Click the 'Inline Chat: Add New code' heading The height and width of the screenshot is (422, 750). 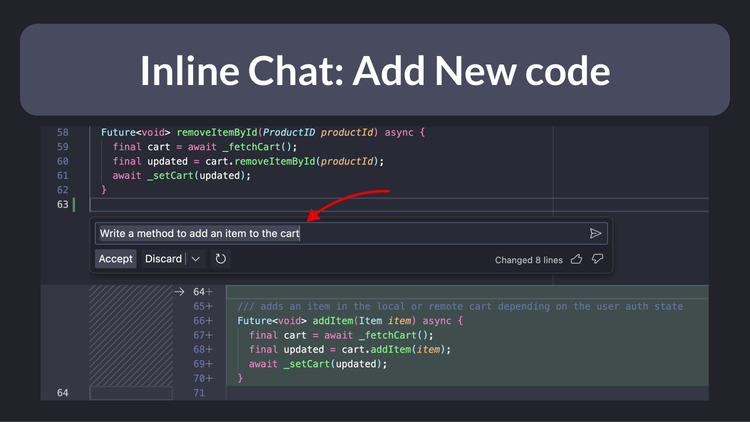(x=375, y=71)
